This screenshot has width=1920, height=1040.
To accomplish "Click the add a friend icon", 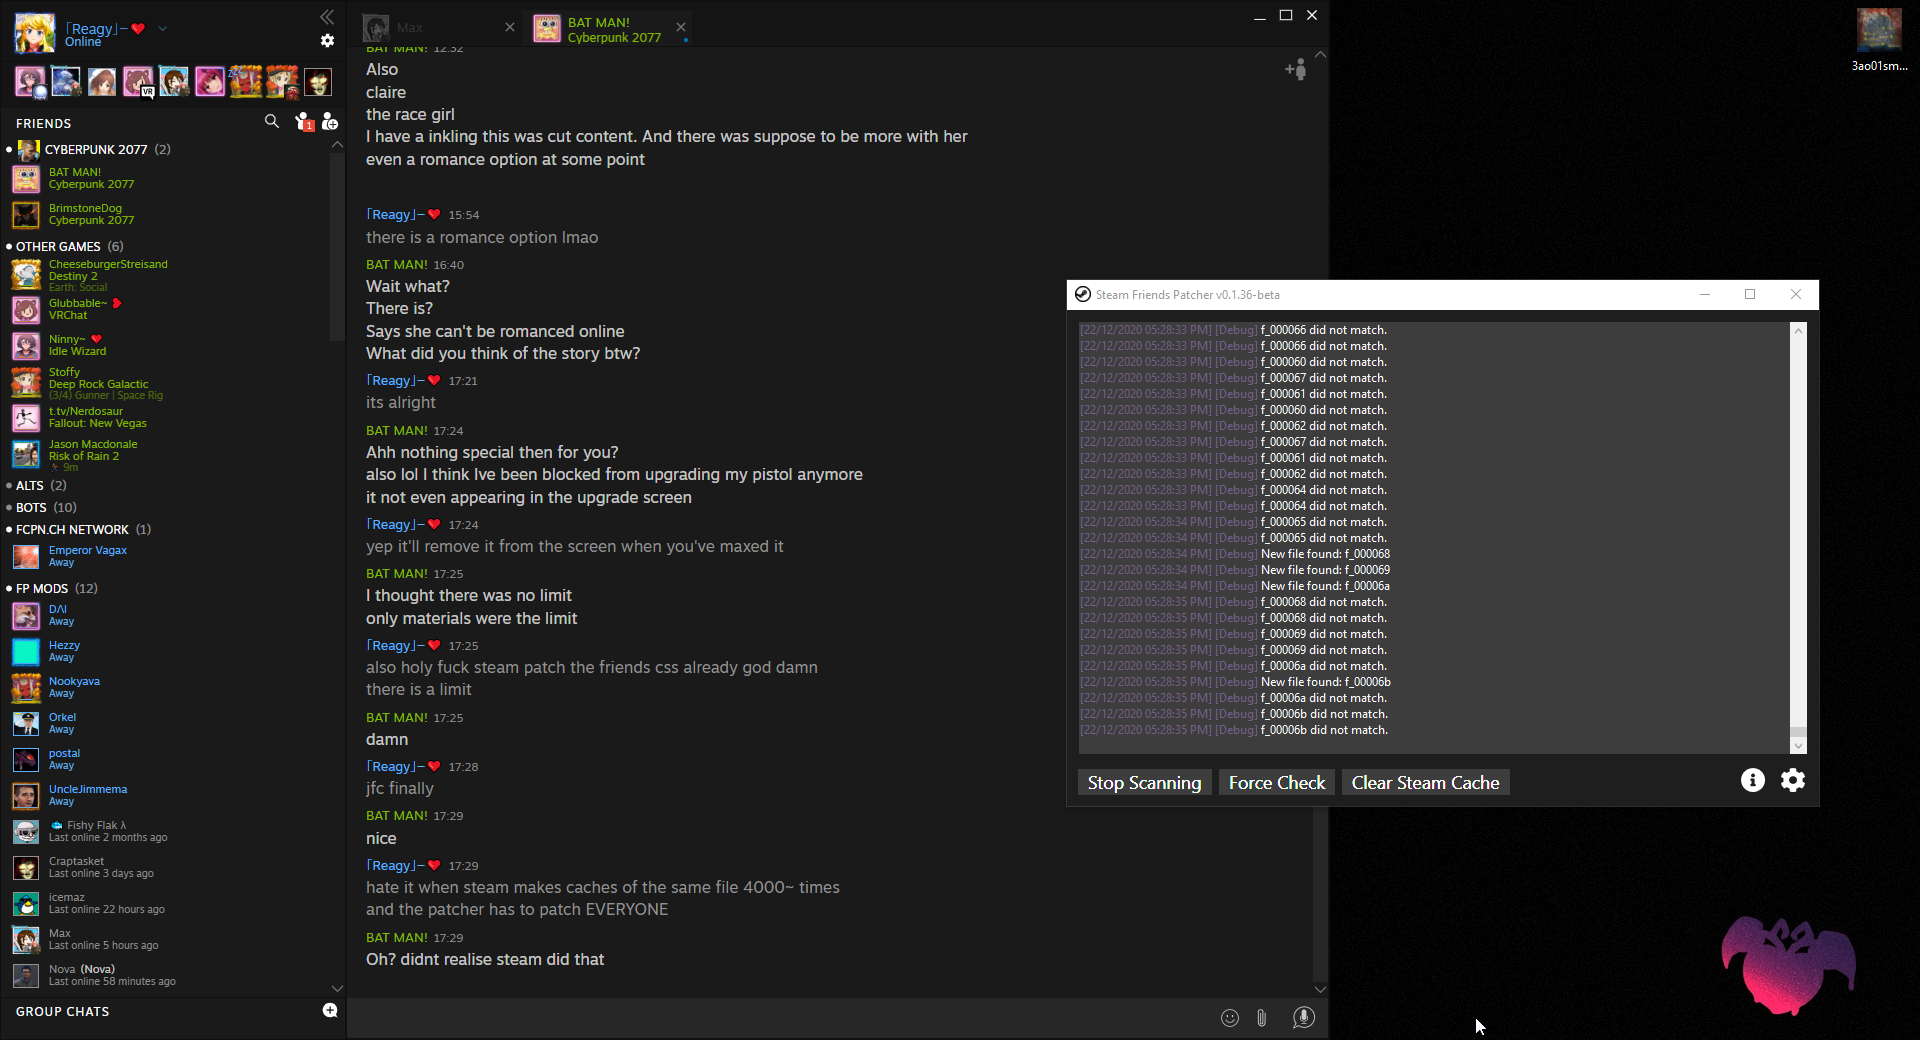I will coord(330,122).
